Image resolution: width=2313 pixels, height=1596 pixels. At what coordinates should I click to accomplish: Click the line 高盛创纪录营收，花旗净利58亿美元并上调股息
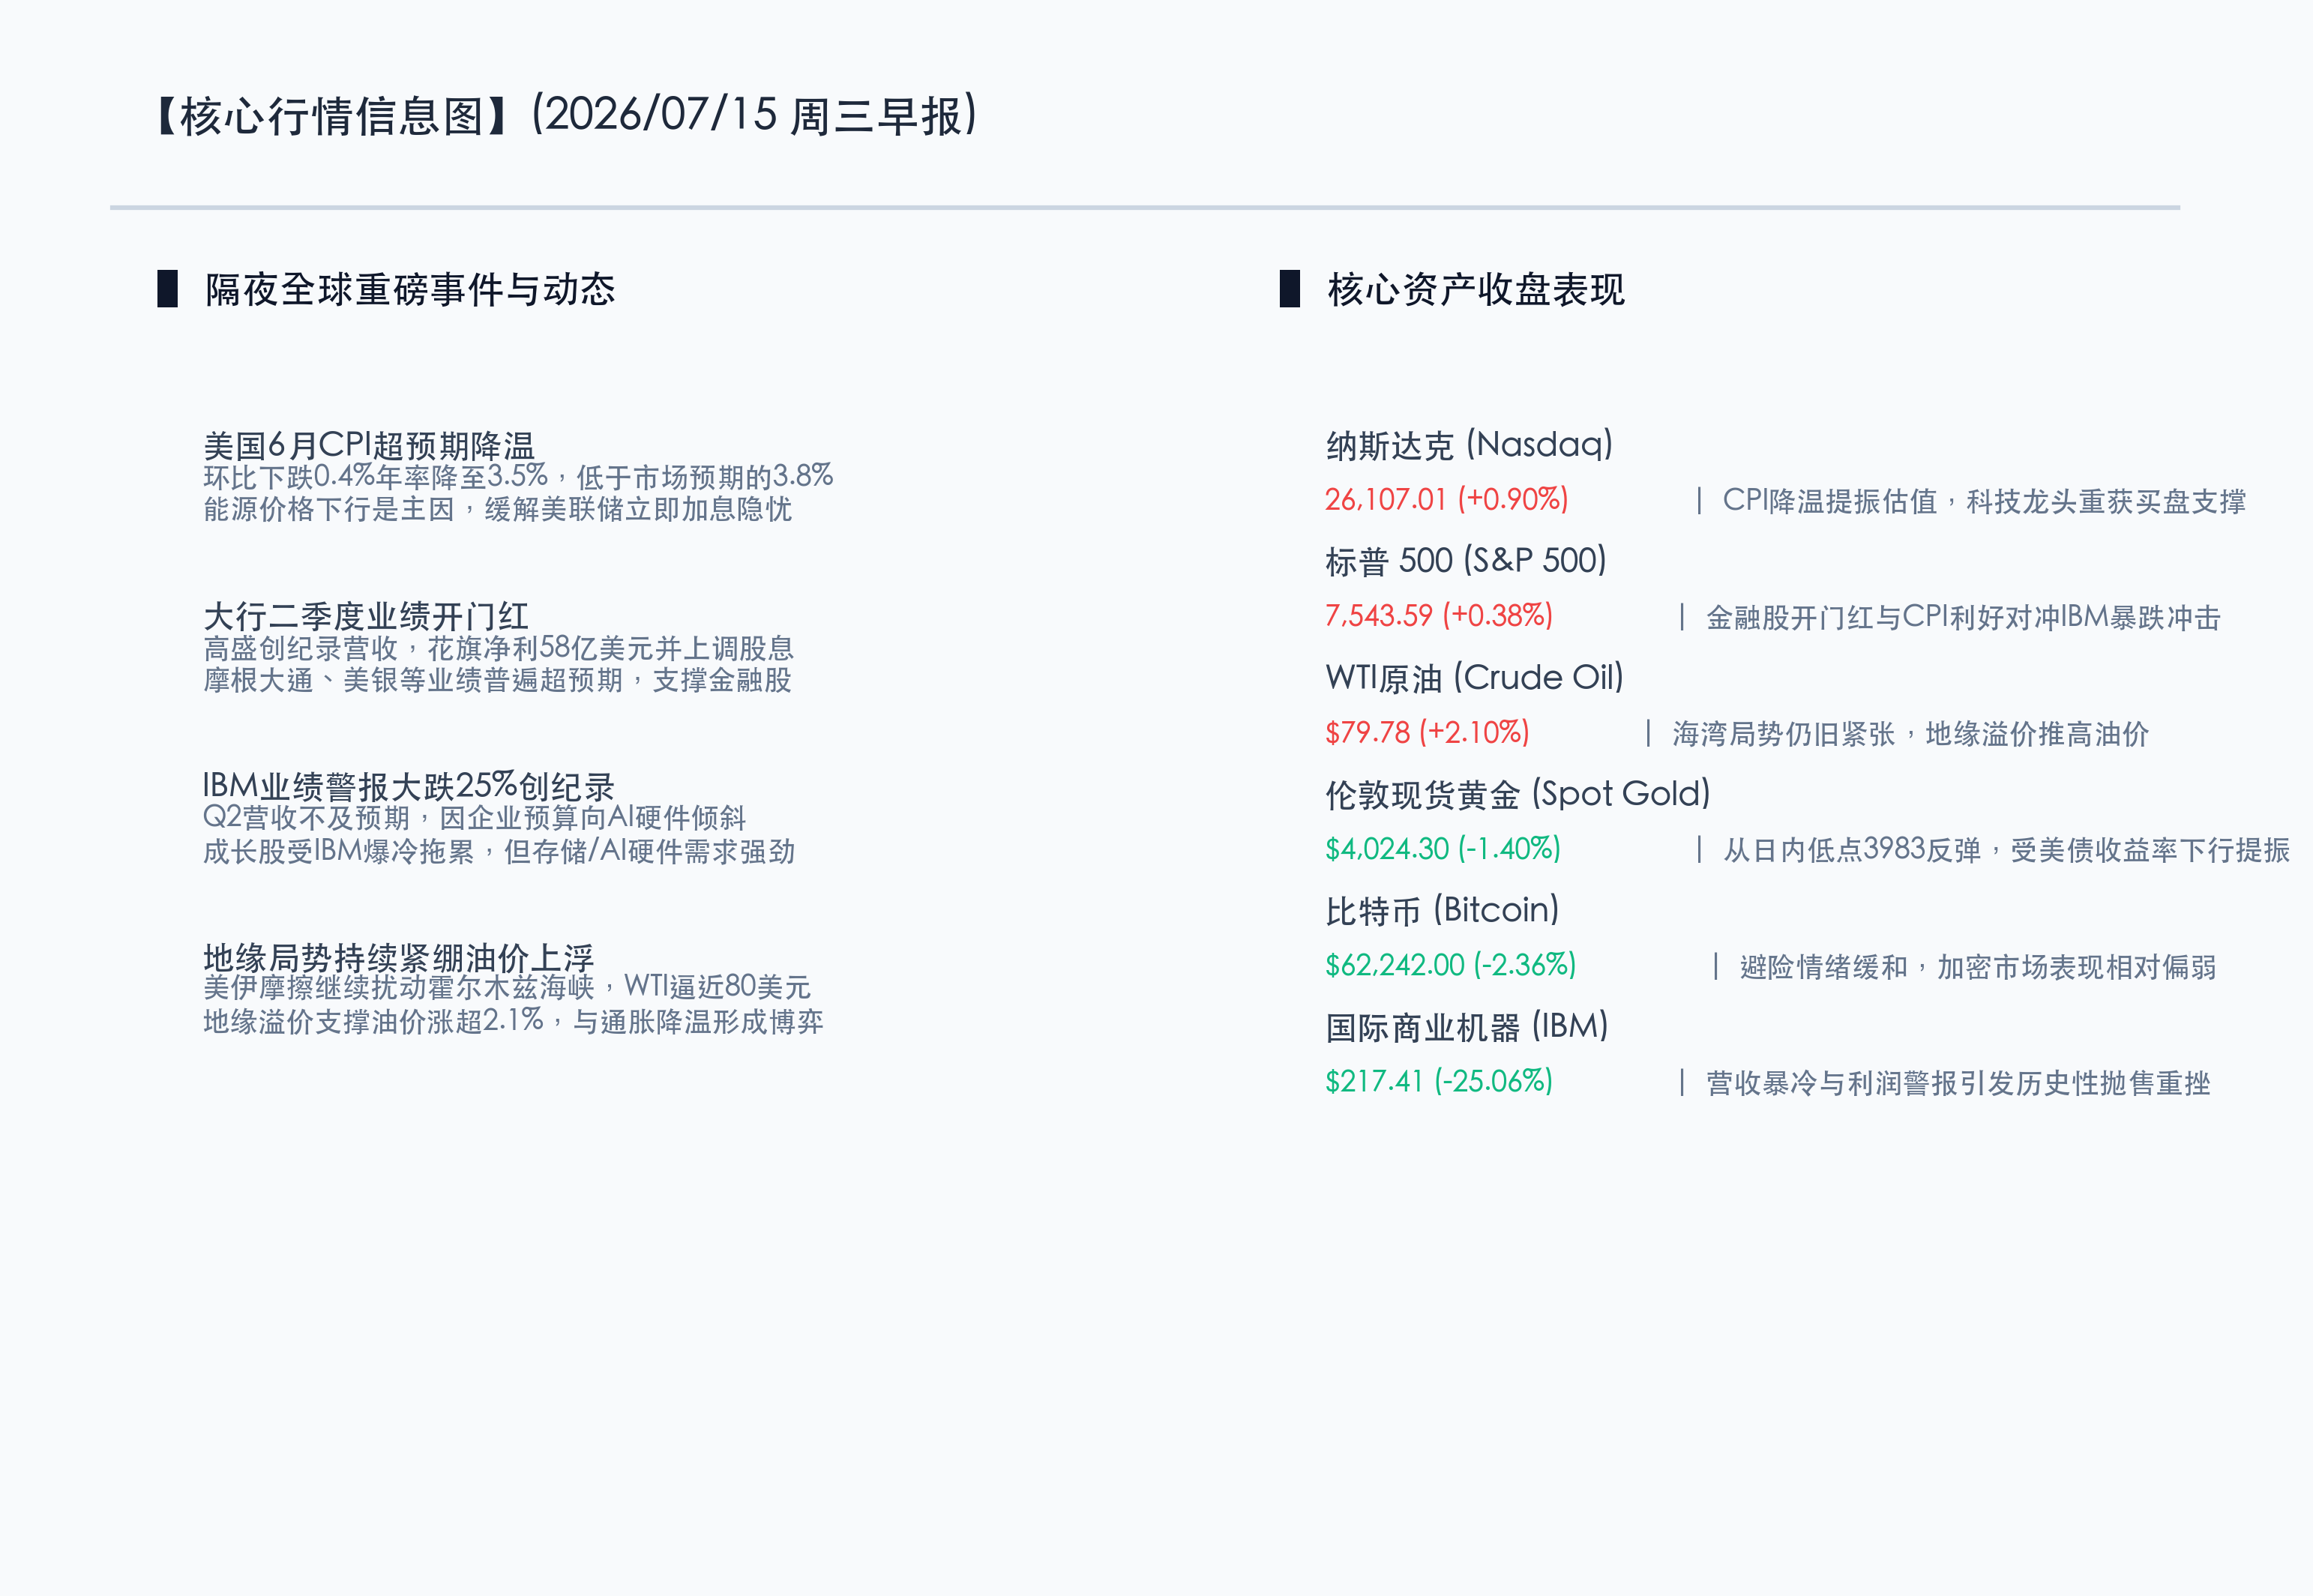[498, 647]
